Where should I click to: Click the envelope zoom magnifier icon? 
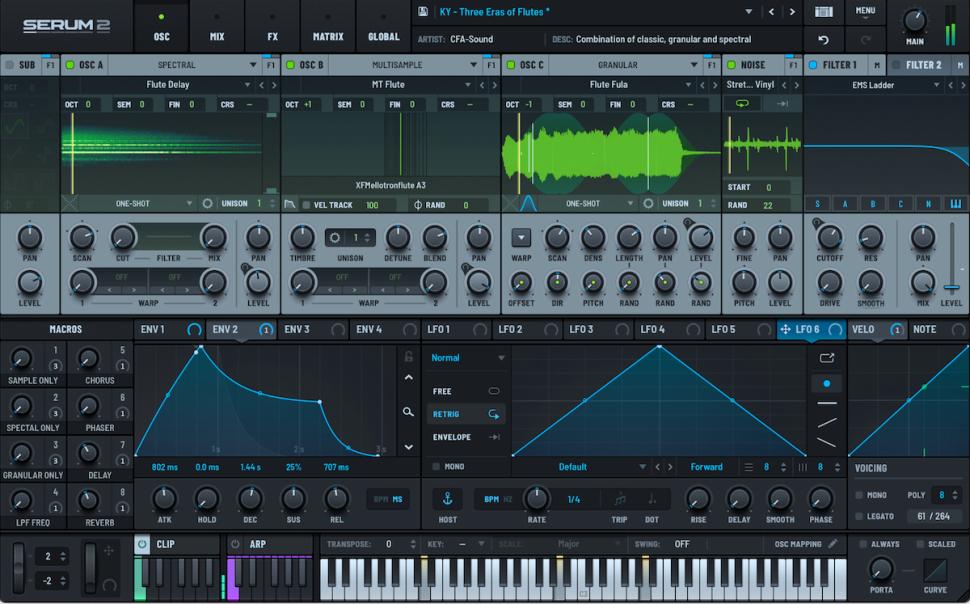point(408,411)
